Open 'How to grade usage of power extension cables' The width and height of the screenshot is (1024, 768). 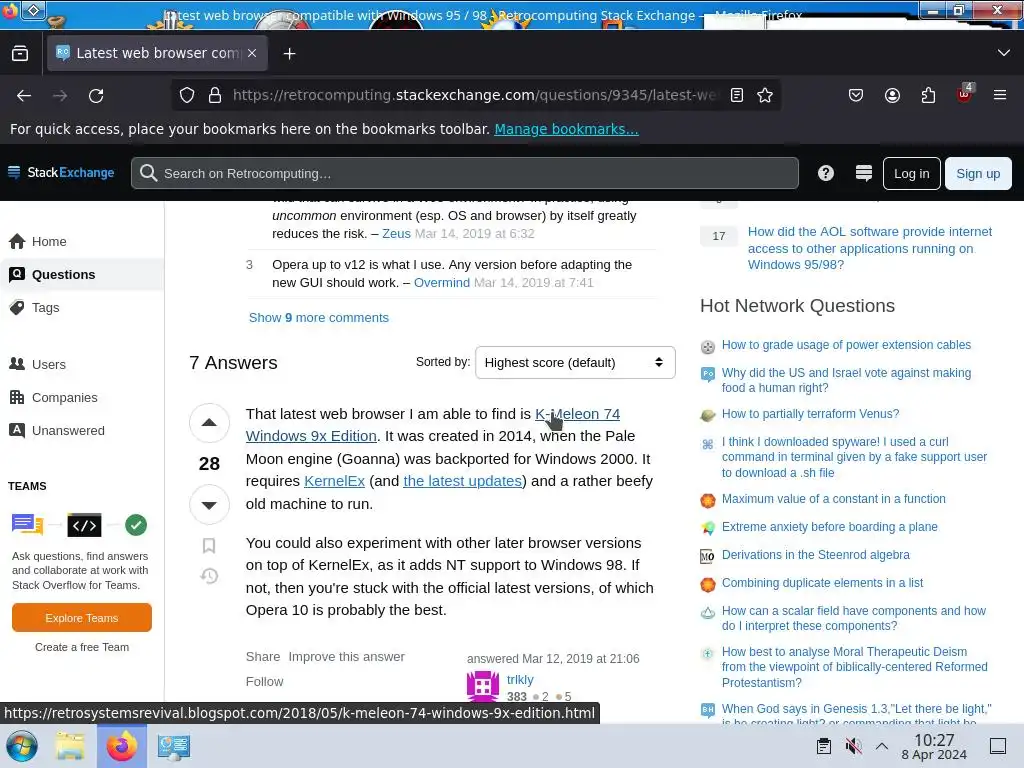pos(846,345)
